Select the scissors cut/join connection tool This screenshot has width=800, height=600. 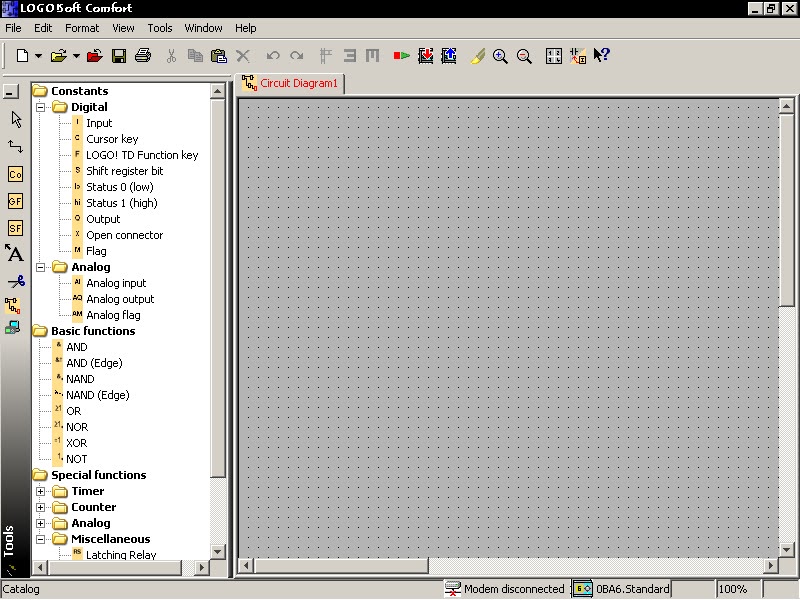(x=13, y=281)
